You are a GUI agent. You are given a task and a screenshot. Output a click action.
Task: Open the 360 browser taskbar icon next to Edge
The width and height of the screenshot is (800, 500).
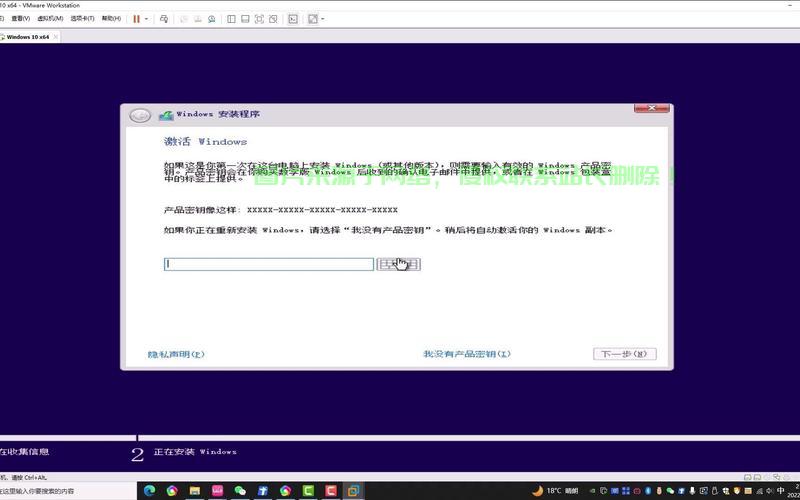(x=172, y=491)
